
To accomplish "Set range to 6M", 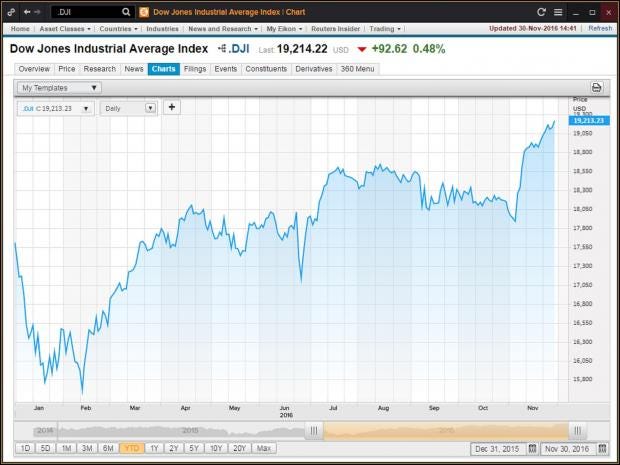I will pyautogui.click(x=108, y=448).
